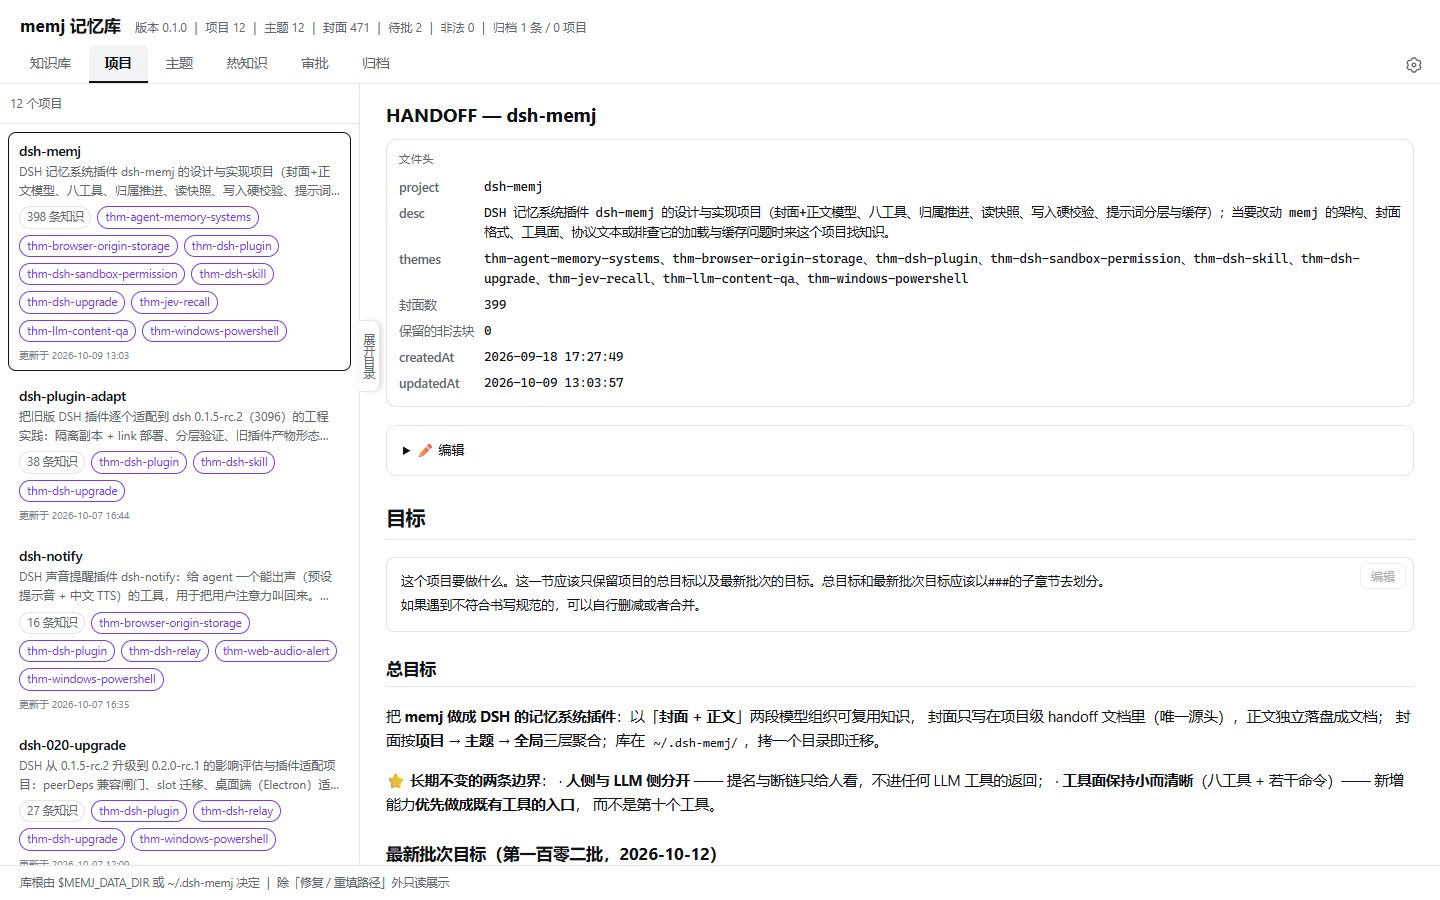The height and width of the screenshot is (900, 1440).
Task: Open the 主题 tab
Action: (x=179, y=63)
